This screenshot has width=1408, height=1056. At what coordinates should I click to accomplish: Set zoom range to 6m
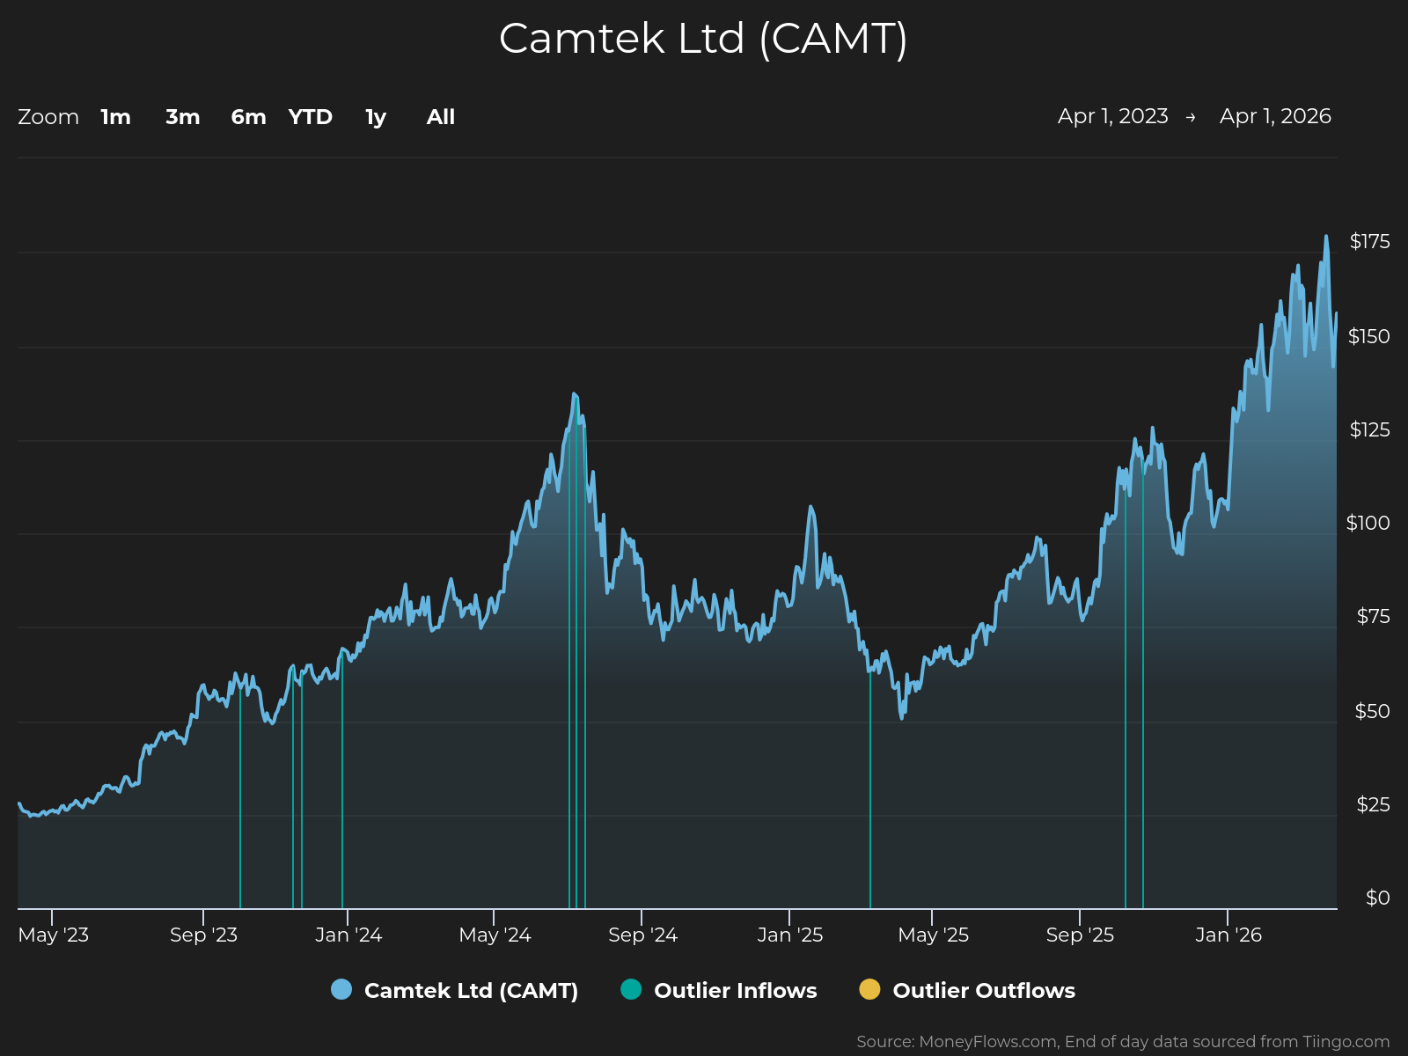pos(249,117)
